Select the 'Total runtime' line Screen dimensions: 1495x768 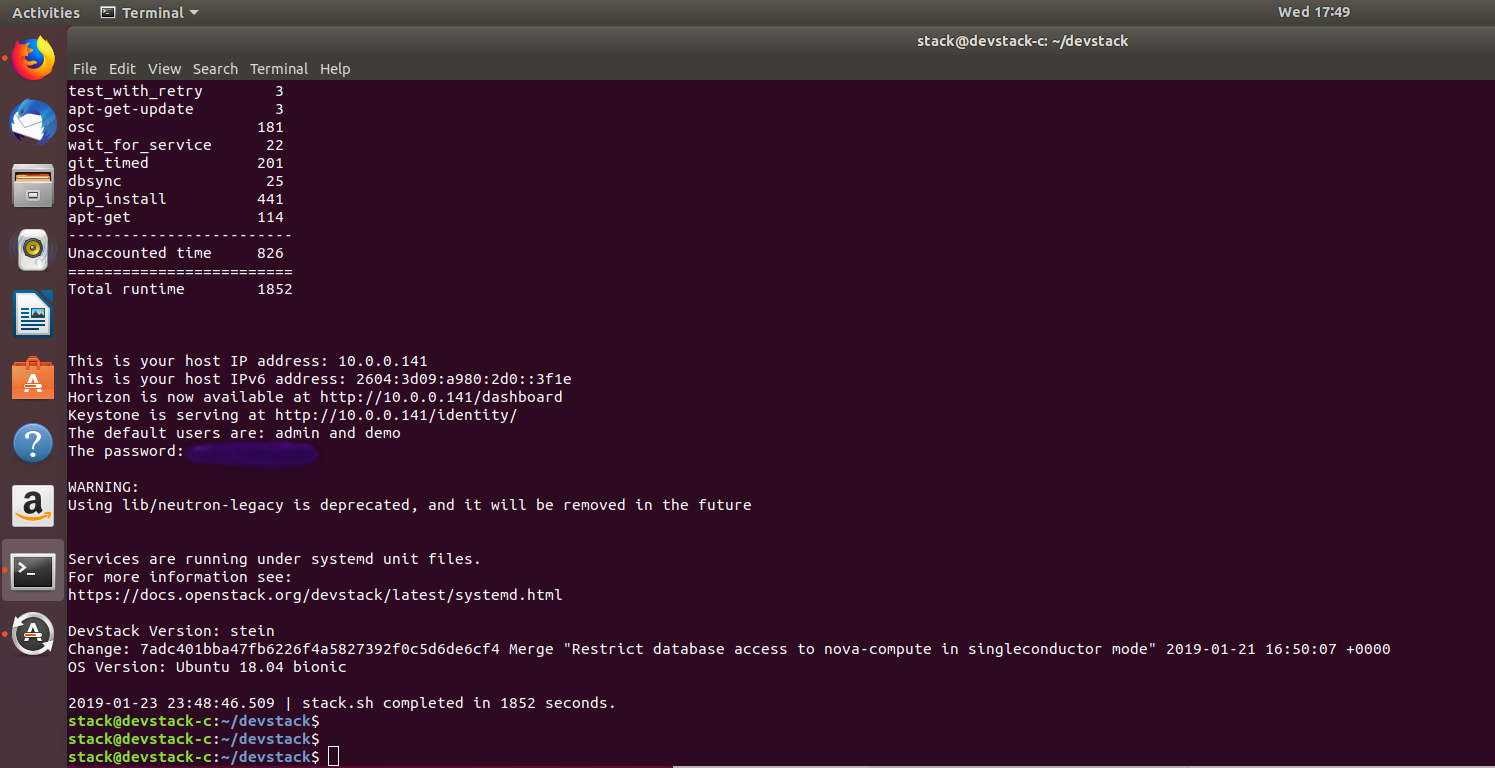tap(180, 289)
